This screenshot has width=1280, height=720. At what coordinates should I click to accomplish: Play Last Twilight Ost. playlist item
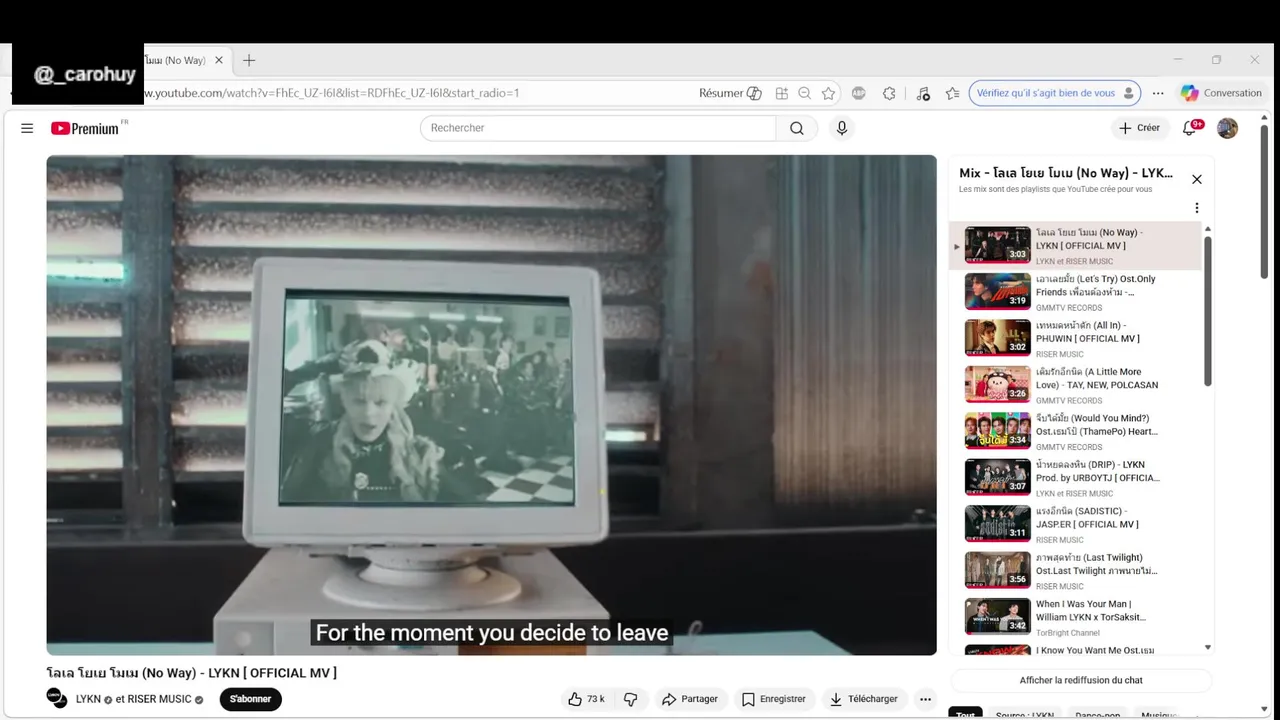pyautogui.click(x=1075, y=571)
